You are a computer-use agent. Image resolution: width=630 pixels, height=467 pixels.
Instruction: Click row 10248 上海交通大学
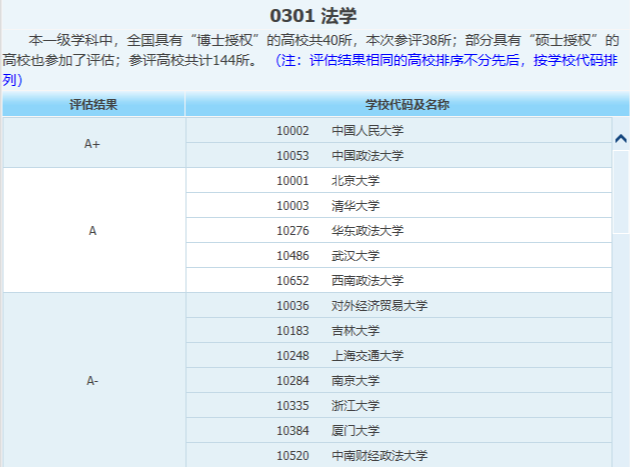pos(399,355)
